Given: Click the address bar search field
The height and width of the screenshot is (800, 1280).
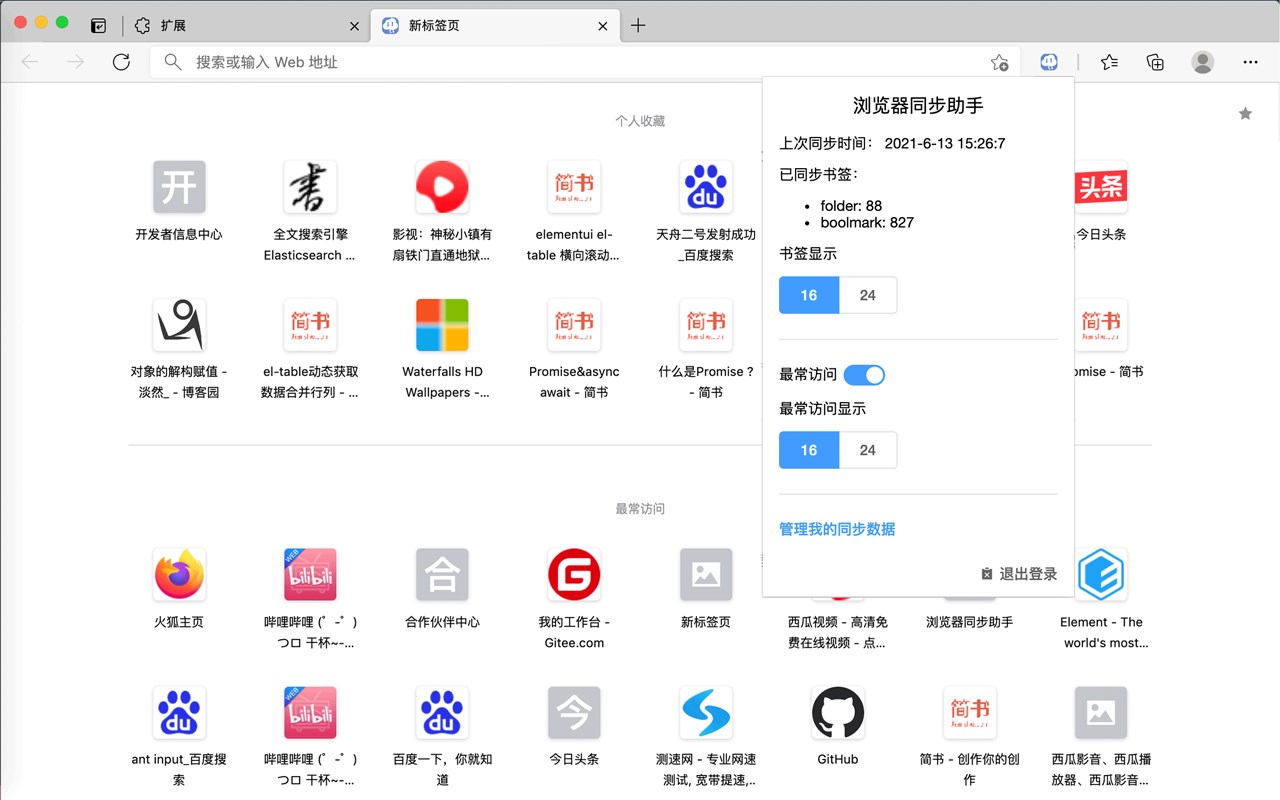Looking at the screenshot, I should click(x=585, y=62).
